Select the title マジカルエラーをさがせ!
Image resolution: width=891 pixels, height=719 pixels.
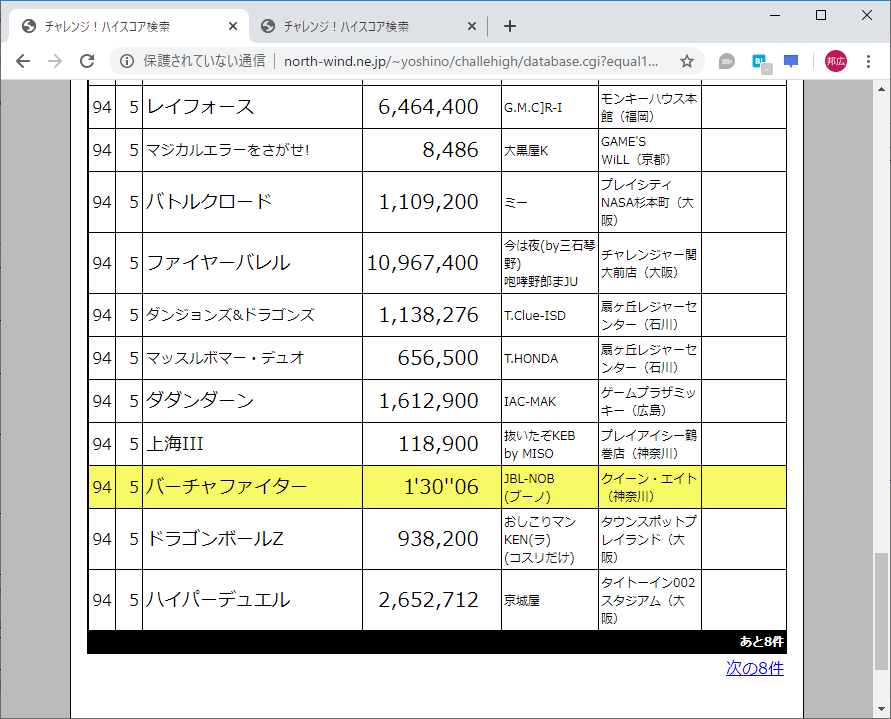[x=227, y=150]
